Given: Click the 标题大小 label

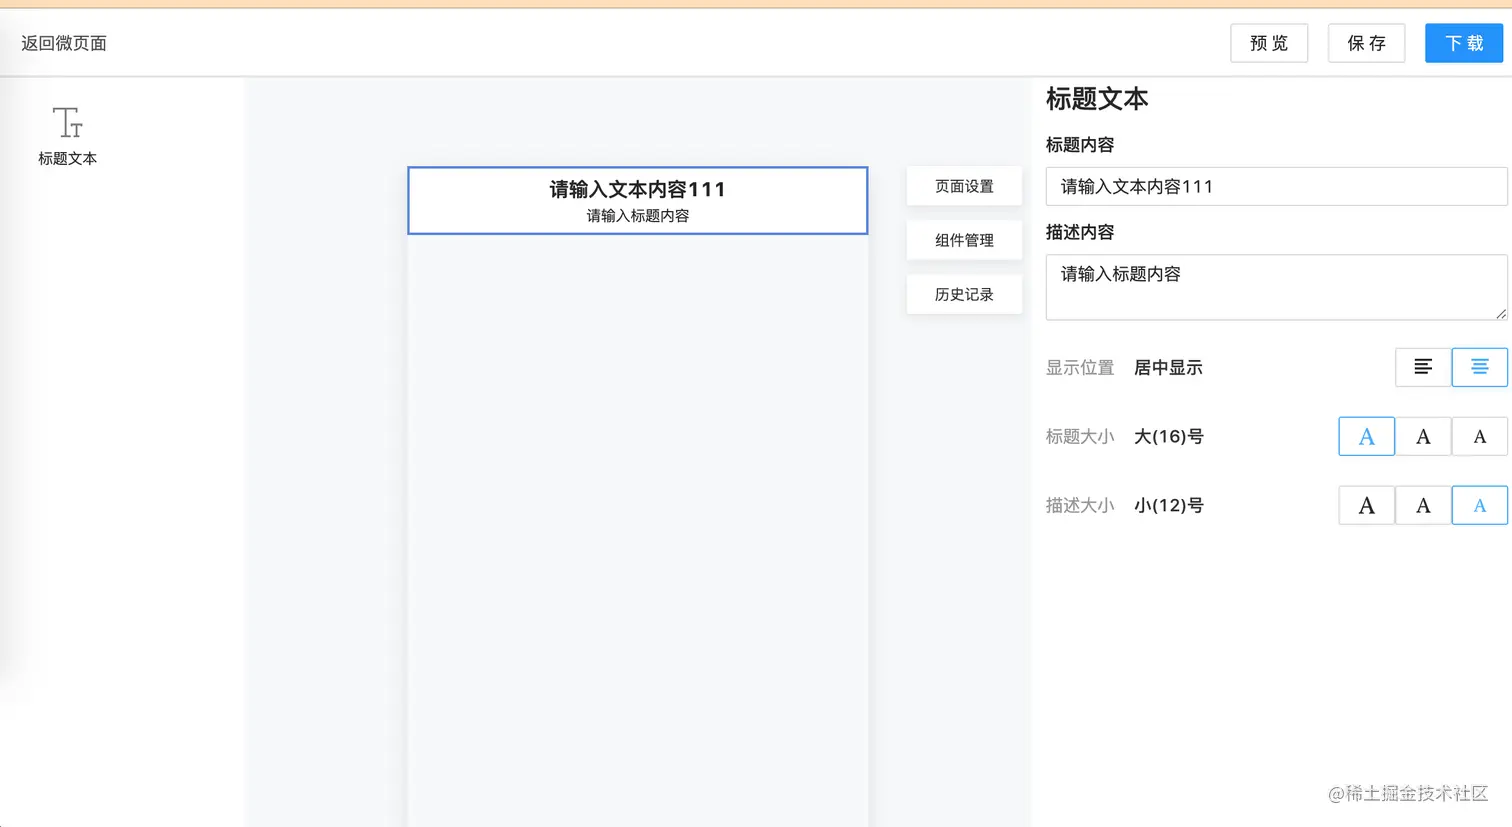Looking at the screenshot, I should (1080, 437).
